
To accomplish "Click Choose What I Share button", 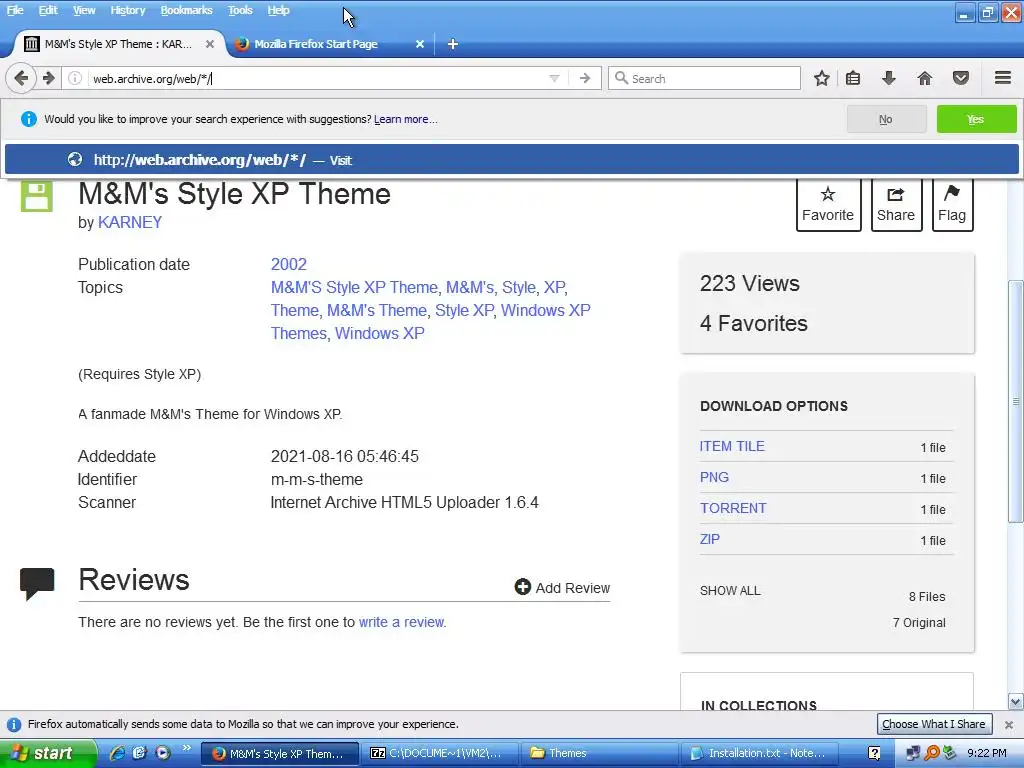I will (x=934, y=724).
